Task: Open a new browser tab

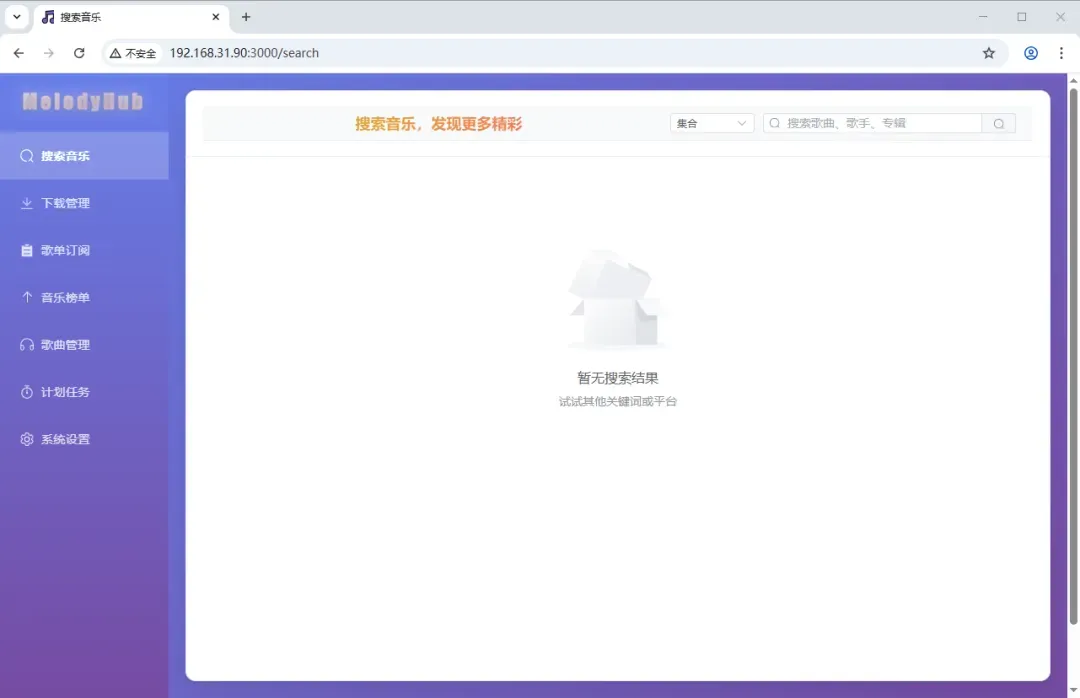Action: pos(246,17)
